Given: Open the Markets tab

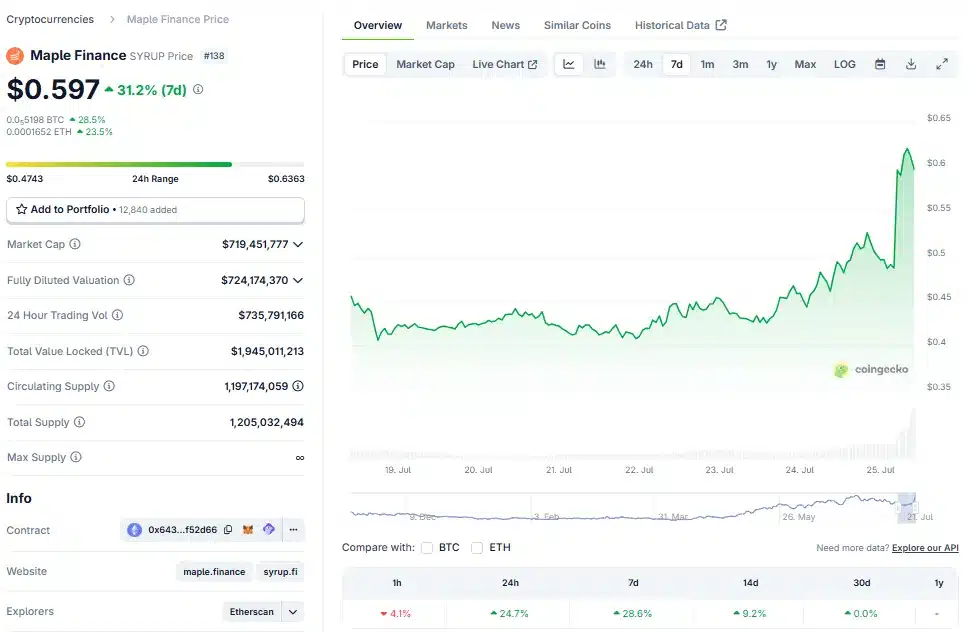Looking at the screenshot, I should 447,25.
